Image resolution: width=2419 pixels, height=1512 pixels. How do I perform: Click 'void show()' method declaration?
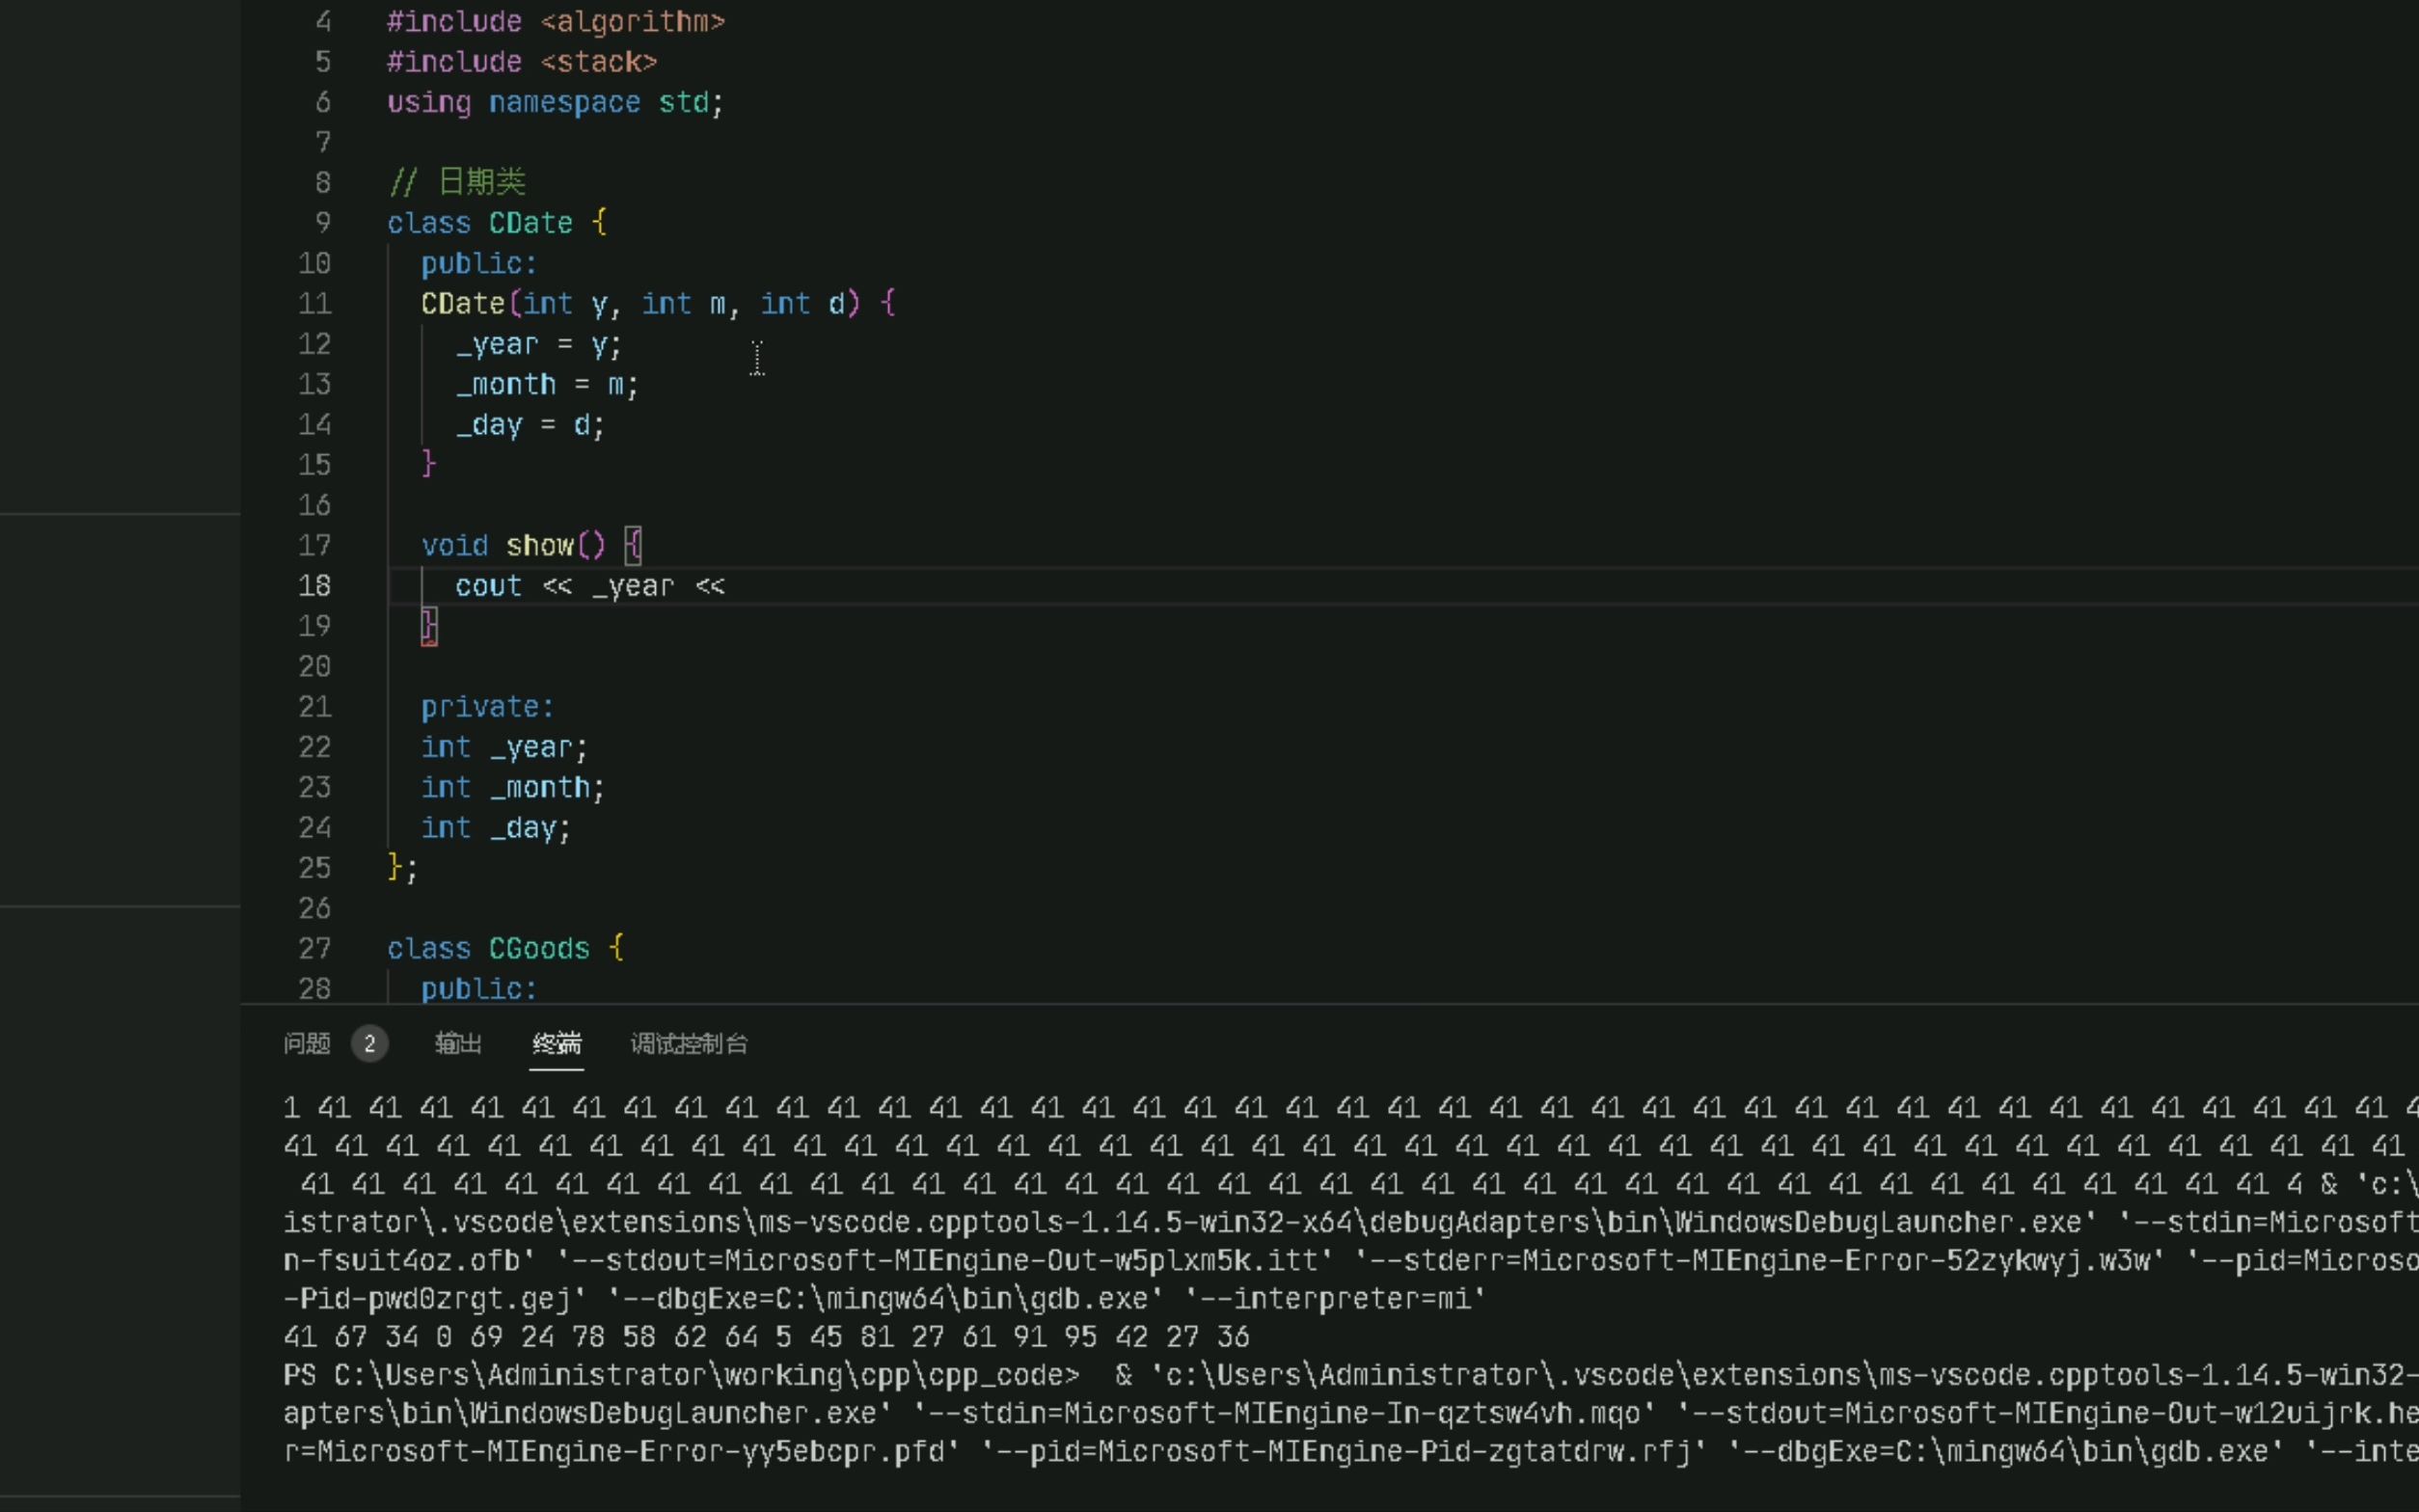click(x=513, y=545)
